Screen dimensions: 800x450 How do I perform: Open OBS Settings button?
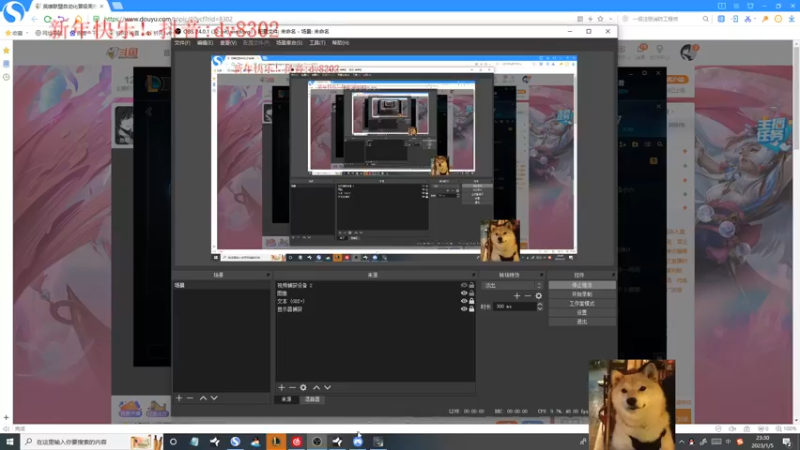pyautogui.click(x=582, y=312)
